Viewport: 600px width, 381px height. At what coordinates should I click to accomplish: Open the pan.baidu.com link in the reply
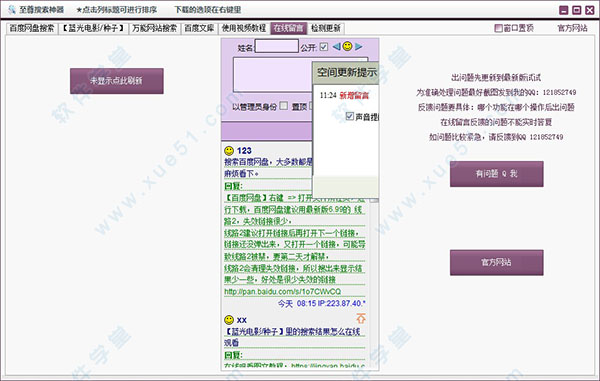282,291
